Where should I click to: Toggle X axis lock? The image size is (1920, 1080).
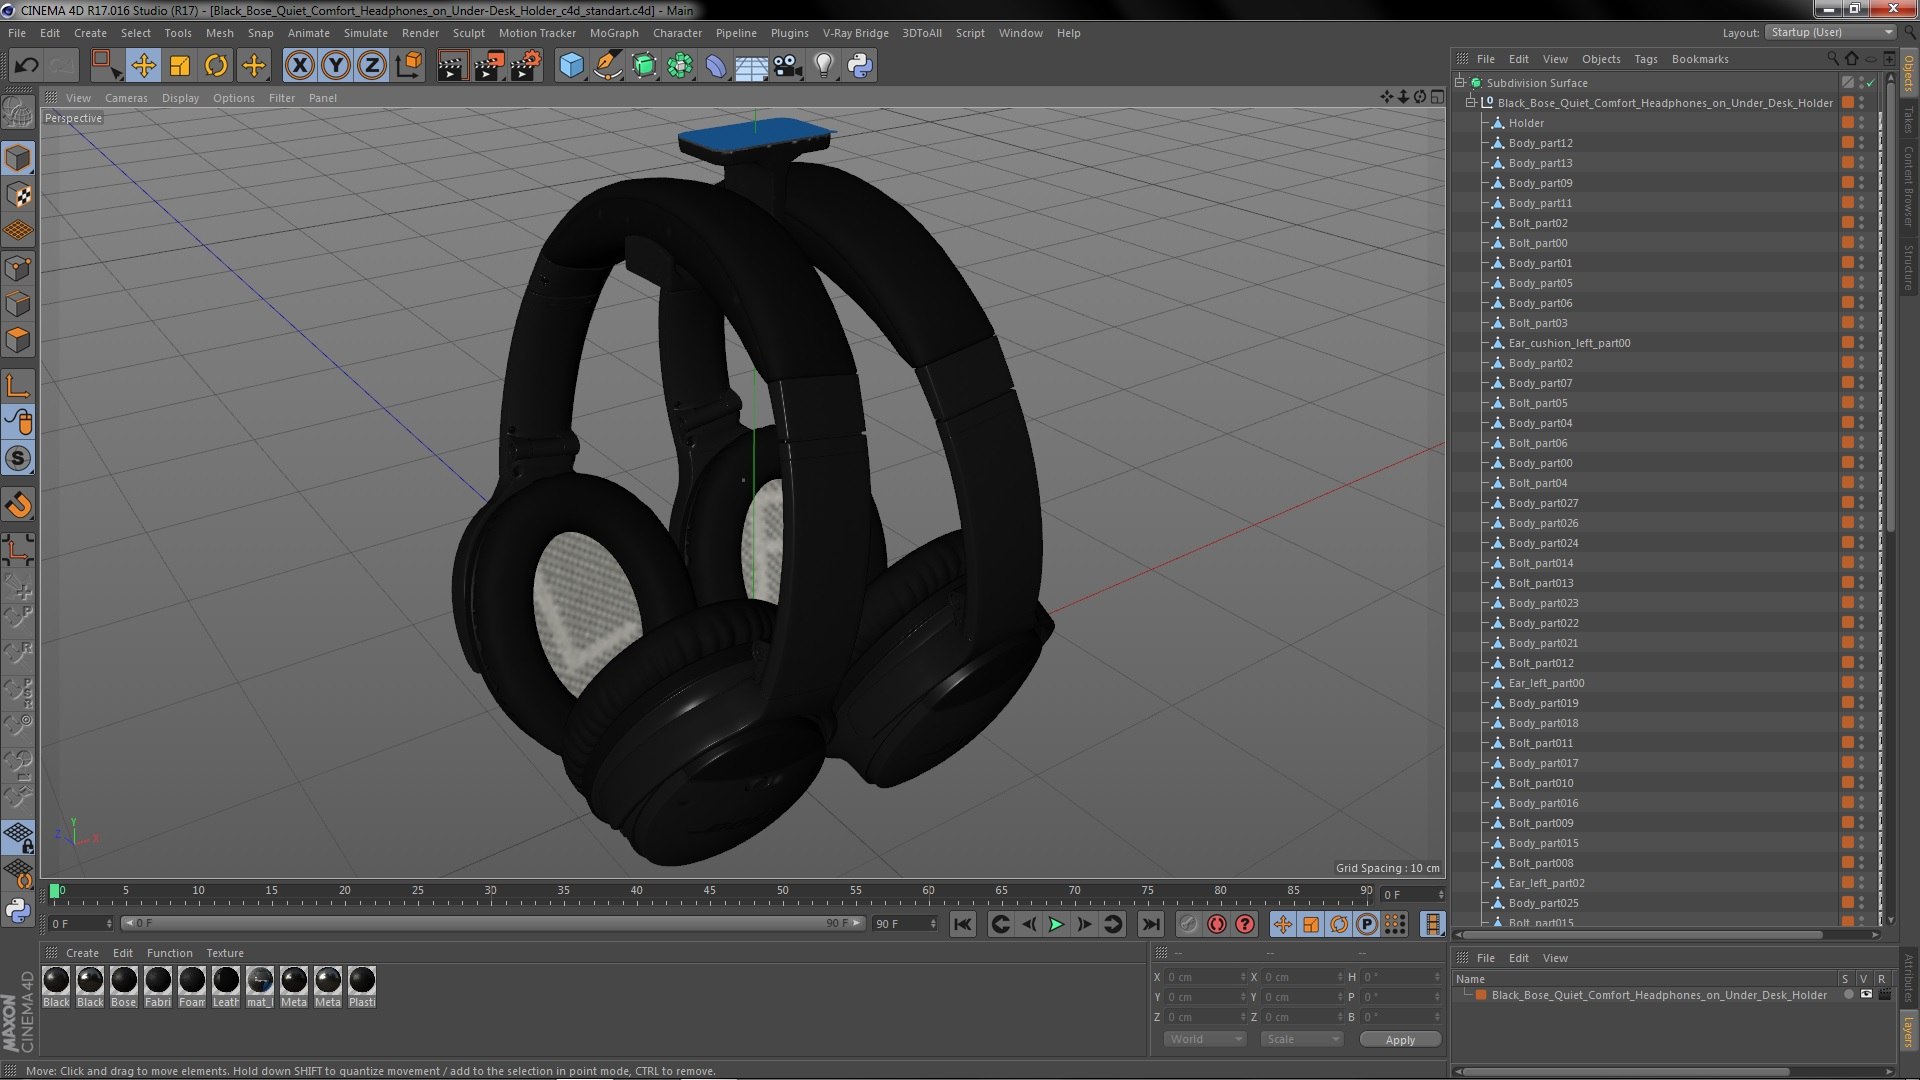click(299, 66)
